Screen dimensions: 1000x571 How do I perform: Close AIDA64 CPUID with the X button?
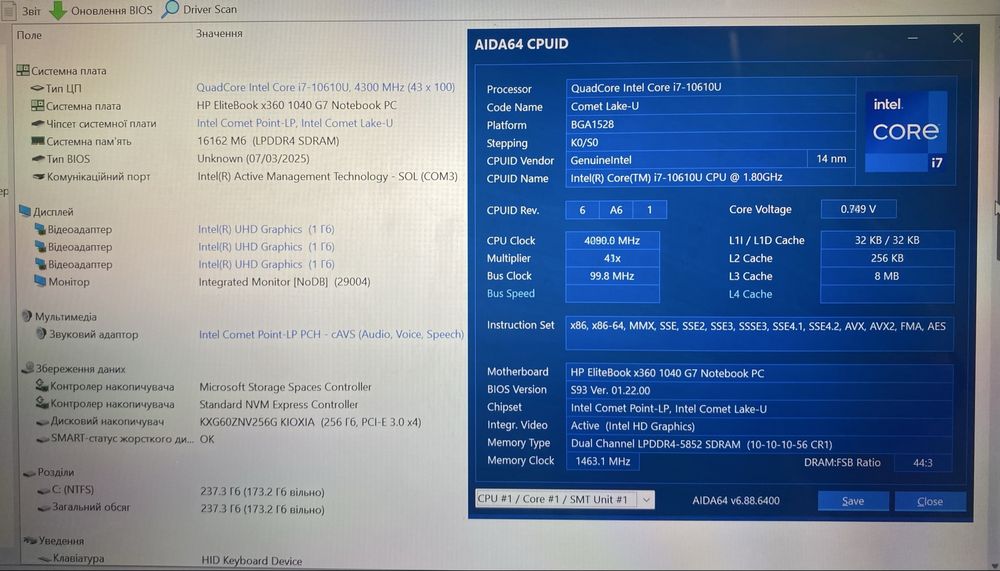958,38
